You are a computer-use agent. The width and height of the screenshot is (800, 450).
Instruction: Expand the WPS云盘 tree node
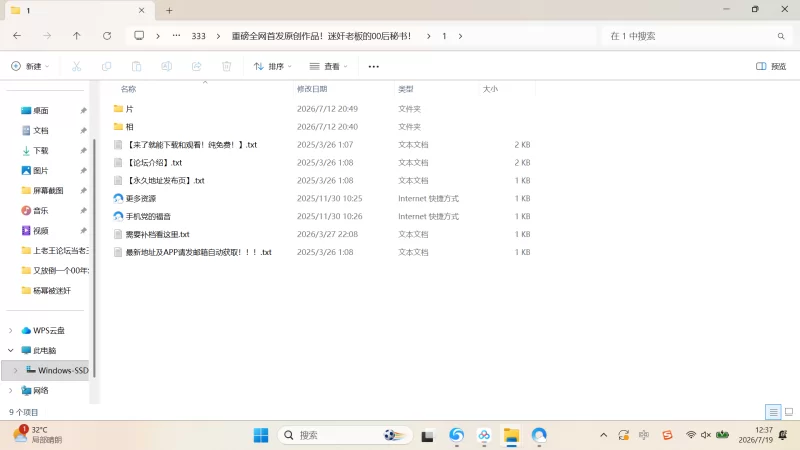(11, 331)
